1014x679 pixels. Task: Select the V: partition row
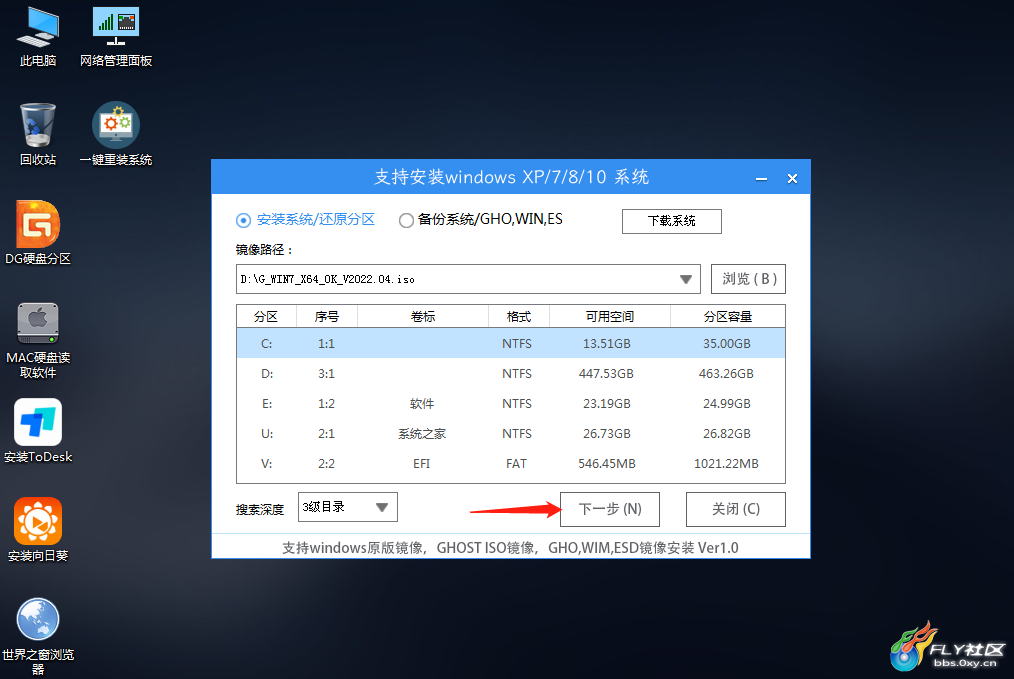tap(511, 464)
